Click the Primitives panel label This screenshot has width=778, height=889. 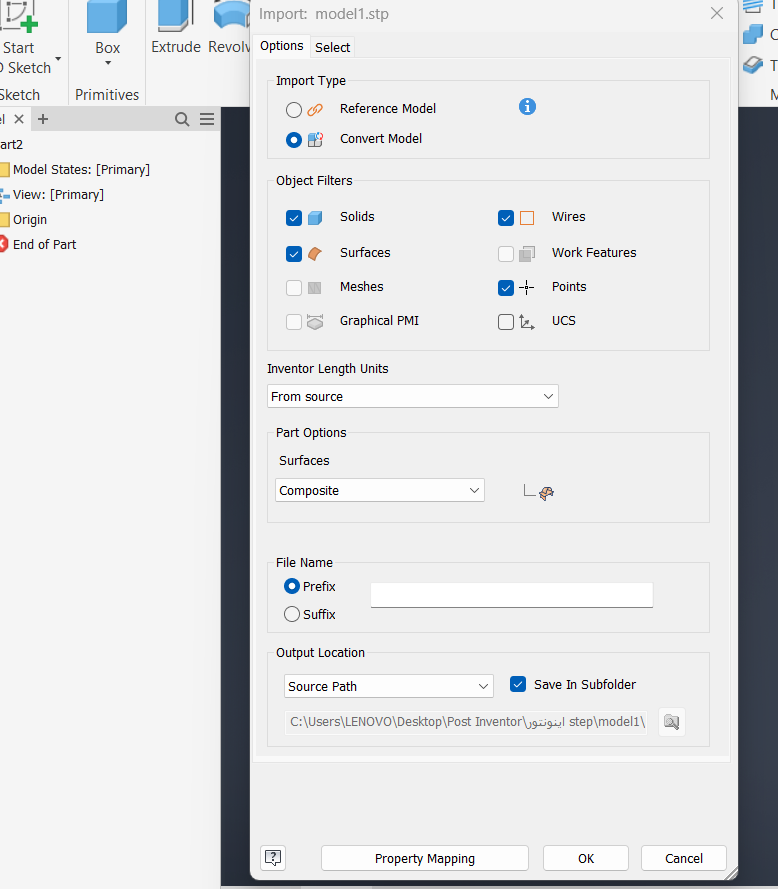click(107, 95)
